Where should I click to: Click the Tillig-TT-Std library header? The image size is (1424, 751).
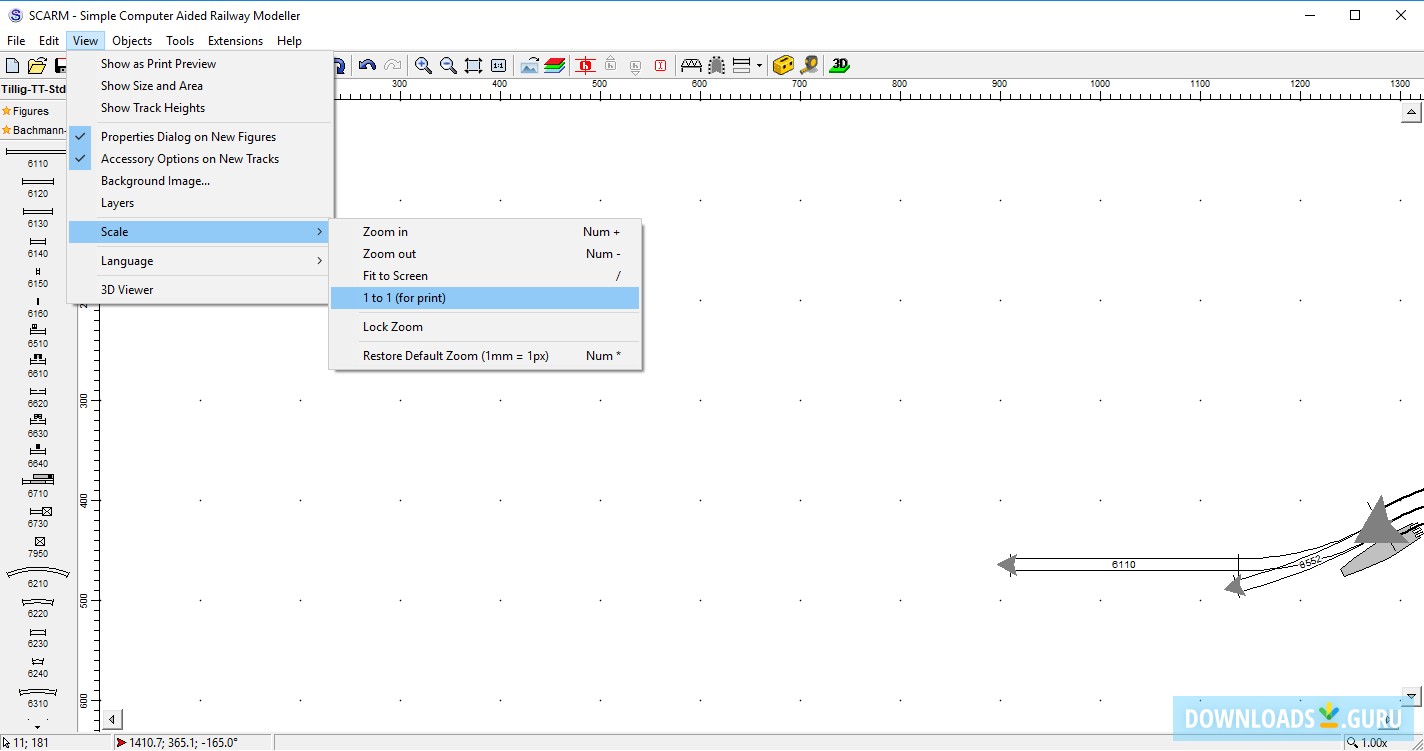pos(34,89)
